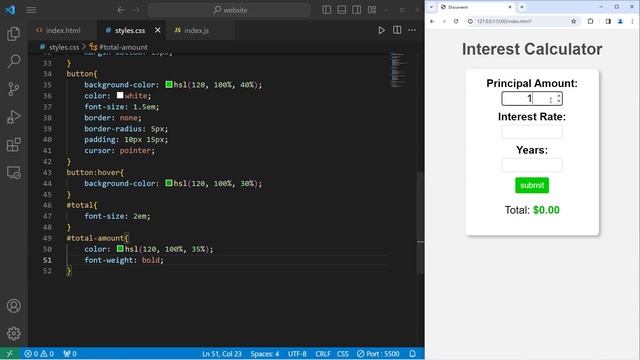Go back in VS Code navigation
This screenshot has width=640, height=360.
[x=121, y=10]
